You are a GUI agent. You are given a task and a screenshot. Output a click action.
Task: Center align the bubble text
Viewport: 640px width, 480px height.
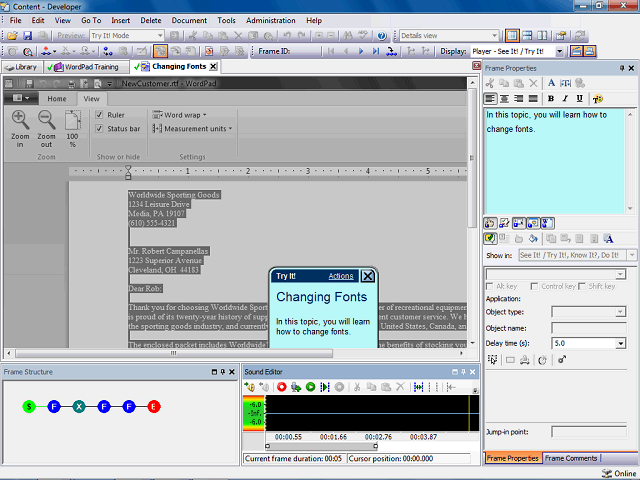[504, 98]
